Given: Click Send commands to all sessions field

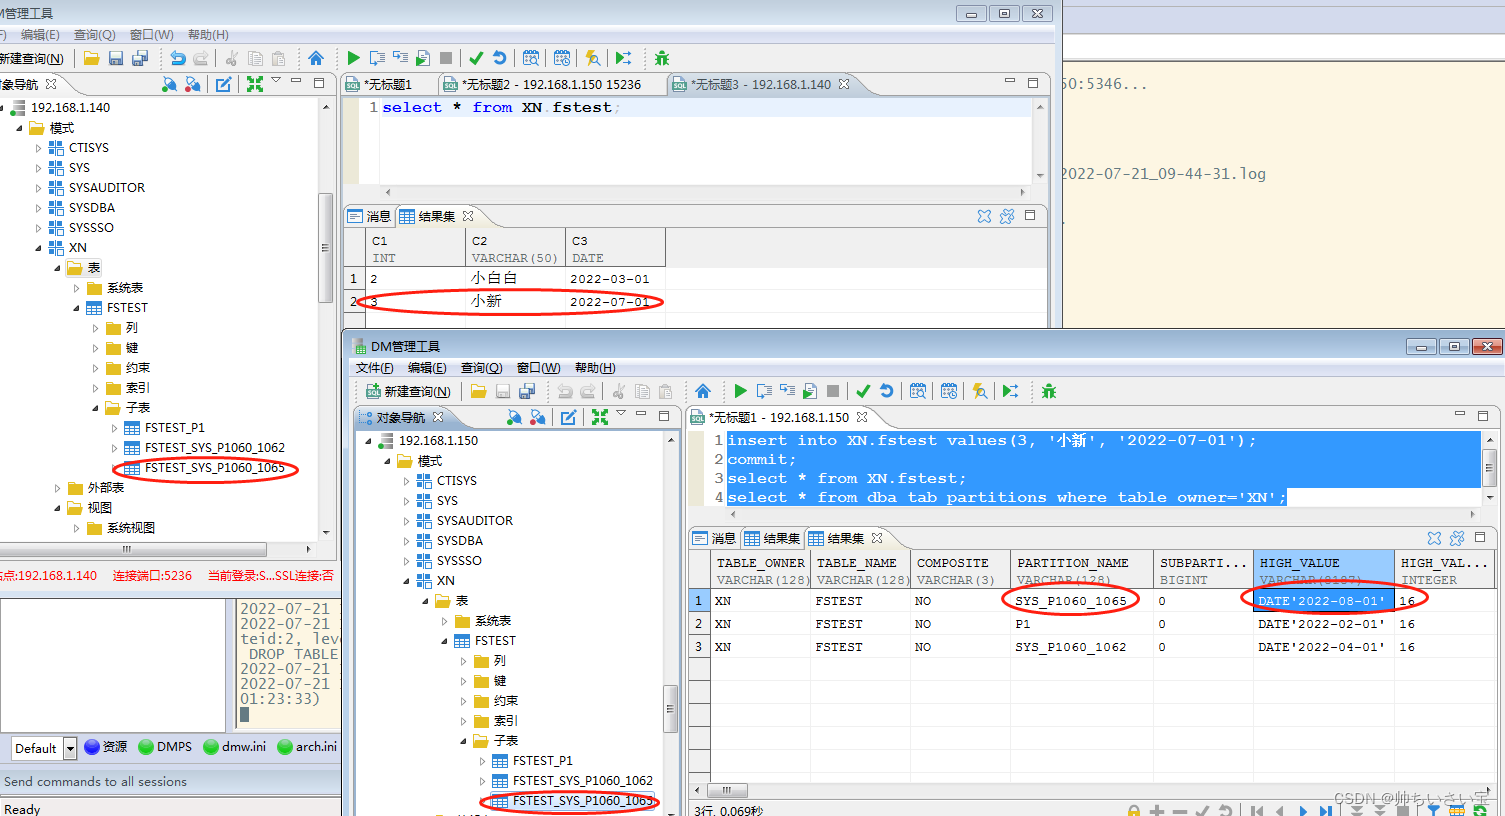Looking at the screenshot, I should click(170, 781).
